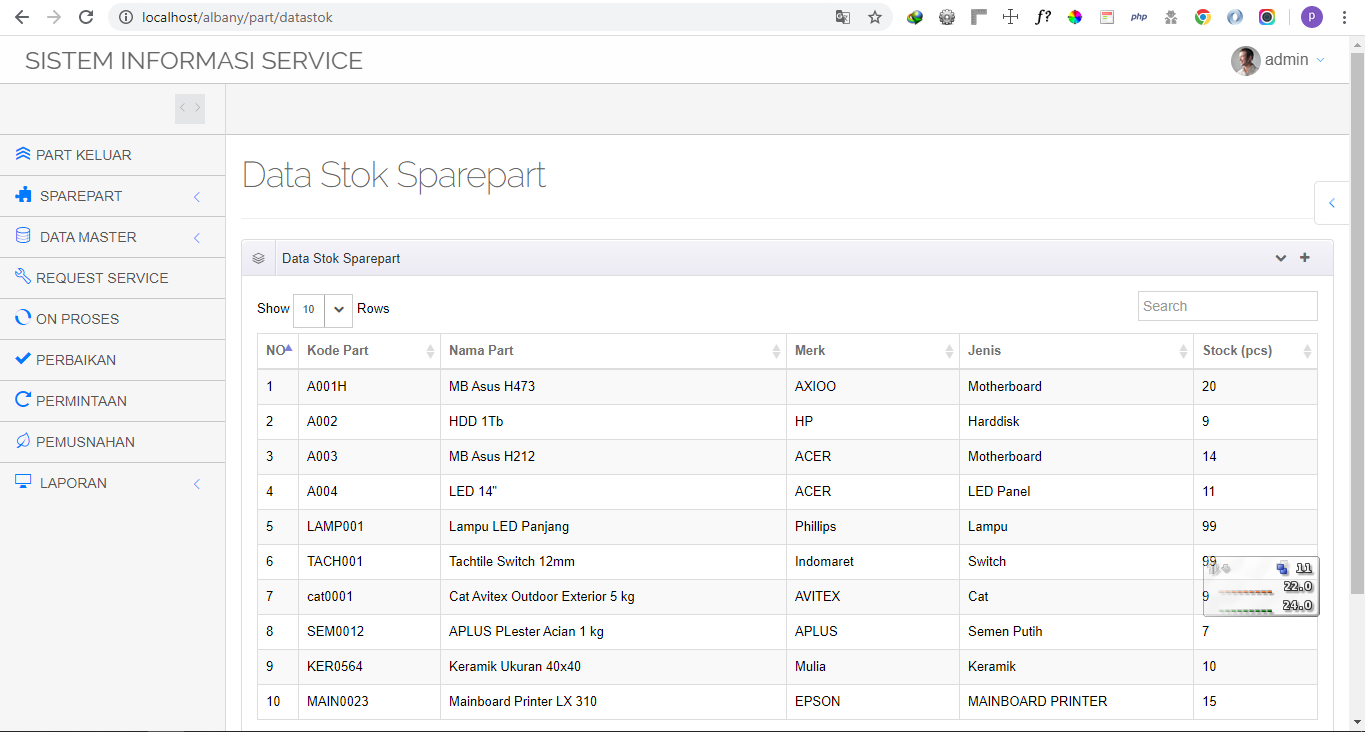Bookmark this page with the star icon

875,17
